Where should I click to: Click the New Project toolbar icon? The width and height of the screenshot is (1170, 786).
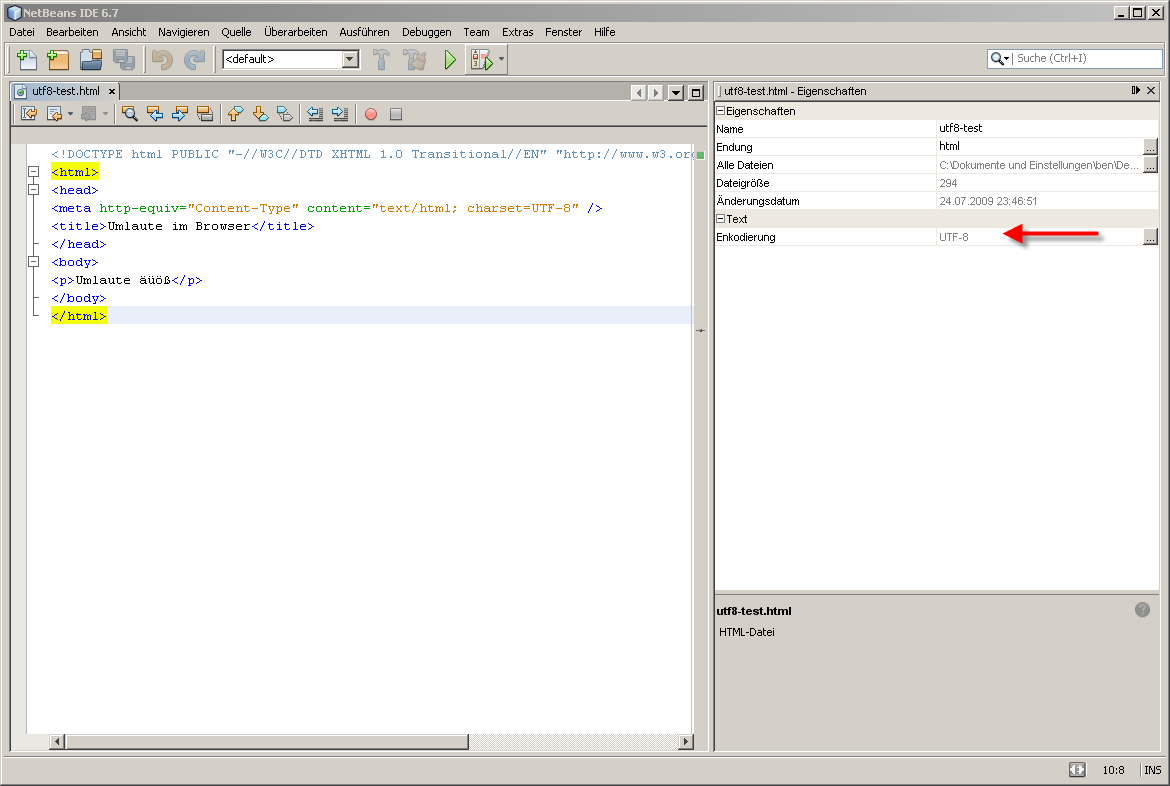point(58,59)
